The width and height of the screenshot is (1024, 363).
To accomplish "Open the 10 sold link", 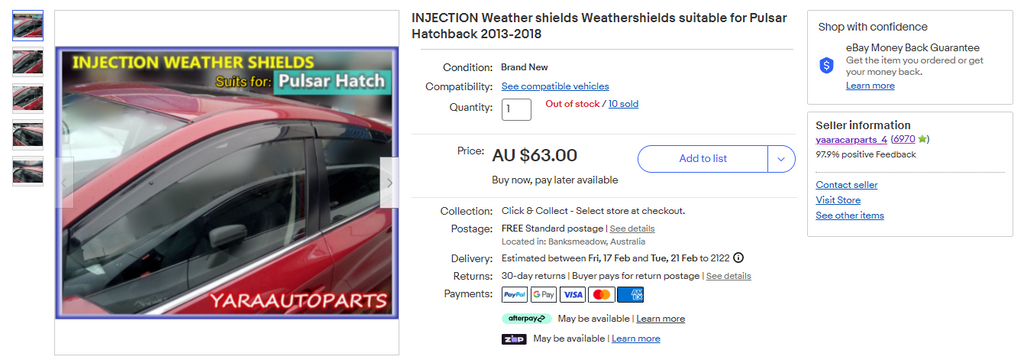I will [623, 104].
